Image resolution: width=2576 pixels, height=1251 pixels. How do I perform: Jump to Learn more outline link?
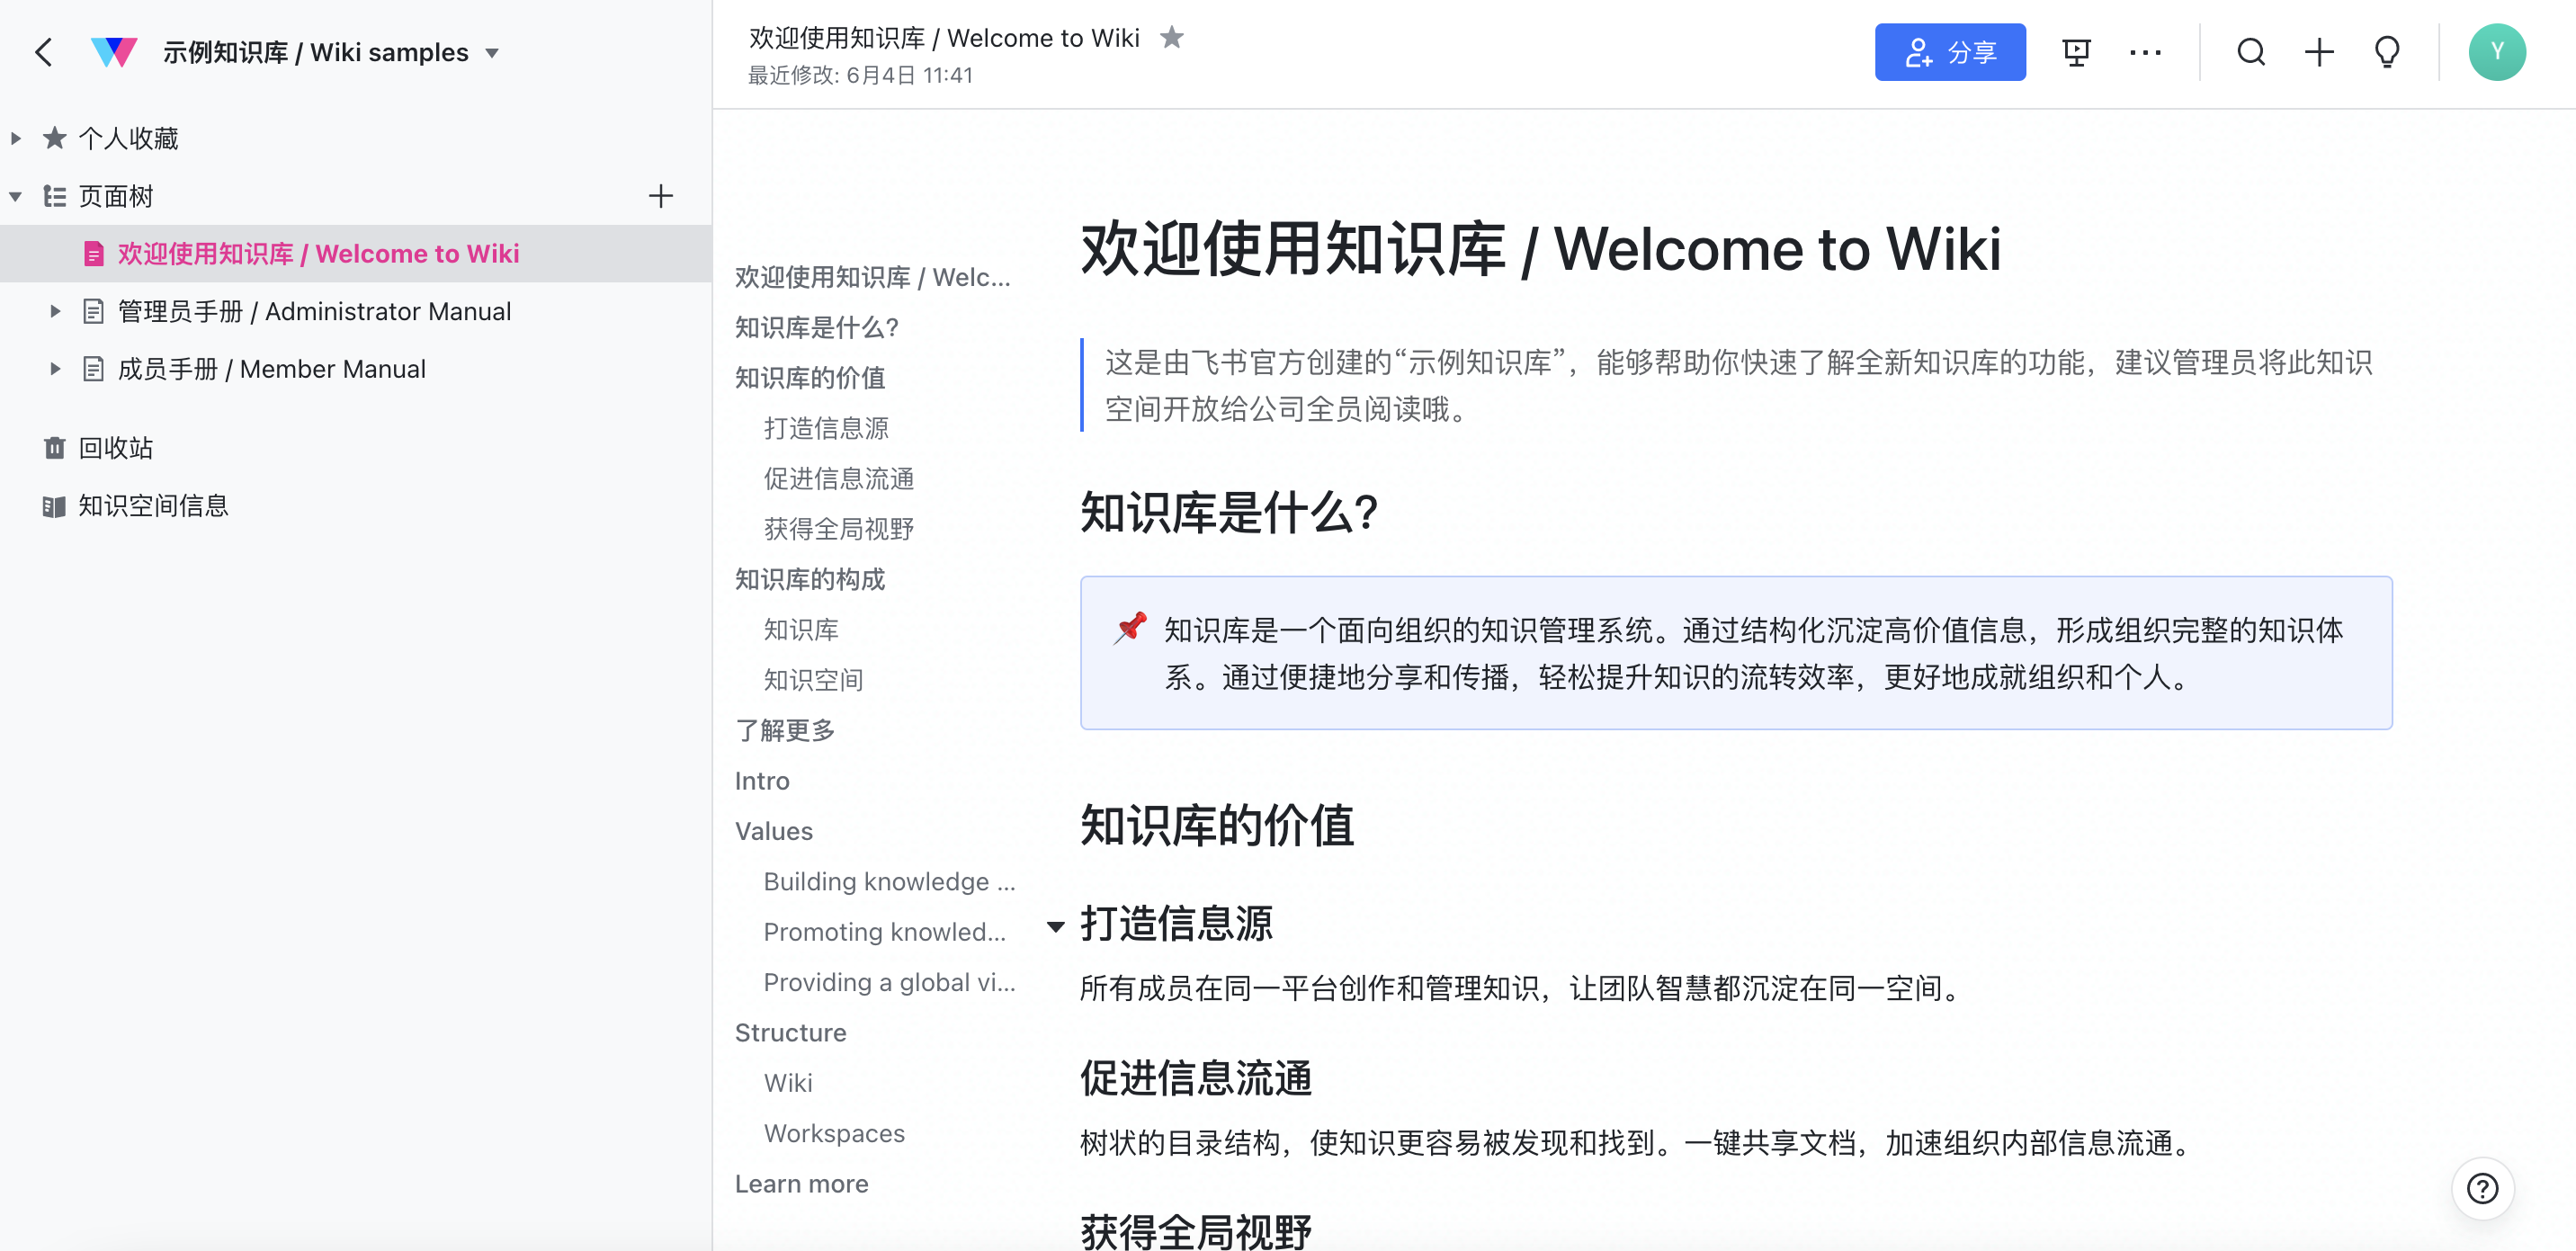[x=801, y=1183]
